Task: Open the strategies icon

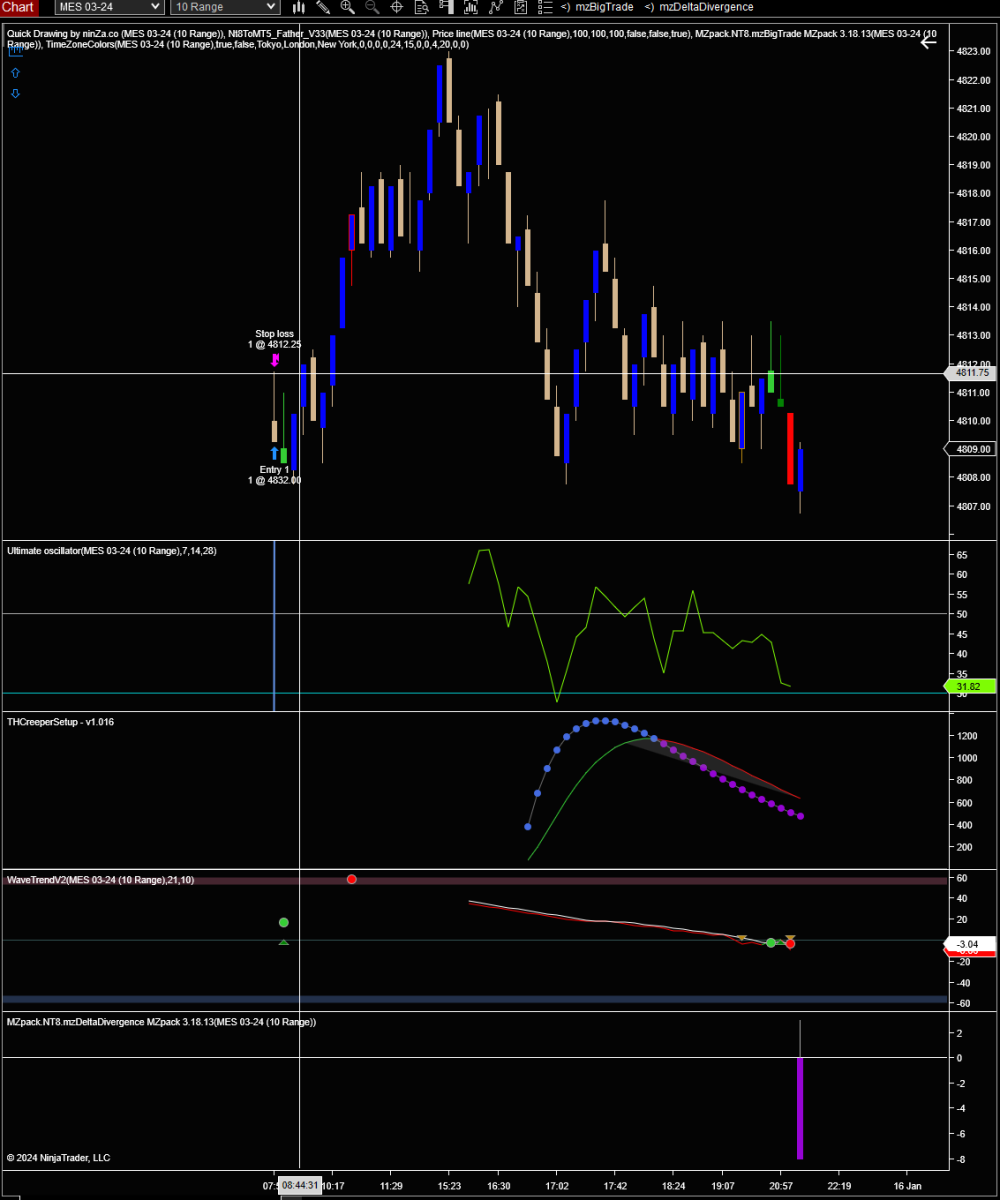Action: coord(520,7)
